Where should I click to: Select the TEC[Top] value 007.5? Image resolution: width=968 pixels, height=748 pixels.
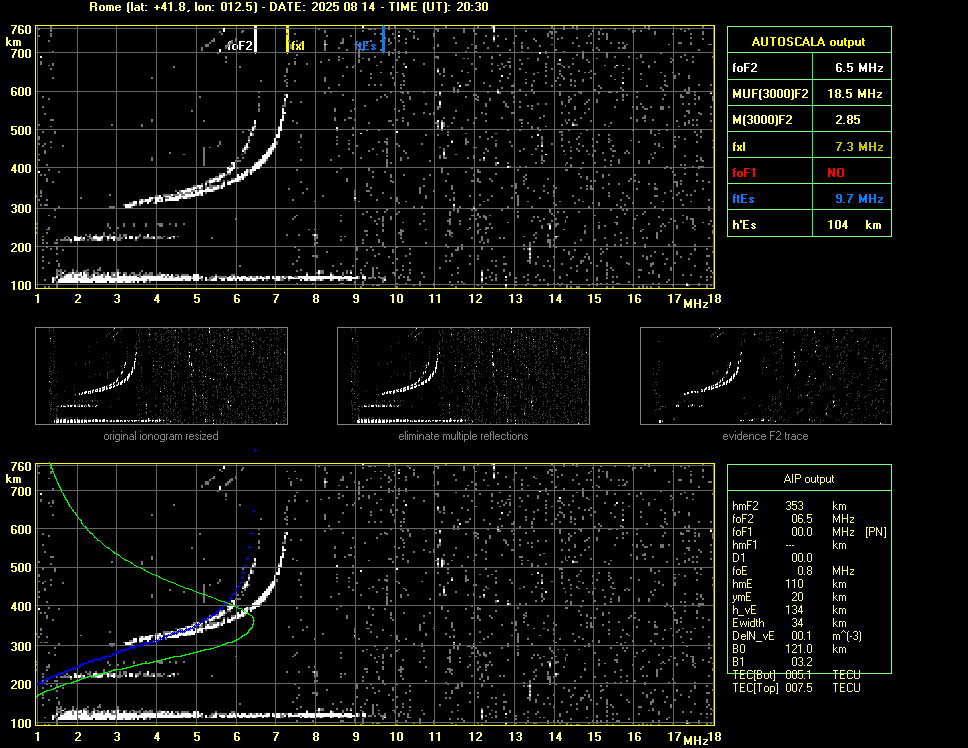pos(799,688)
